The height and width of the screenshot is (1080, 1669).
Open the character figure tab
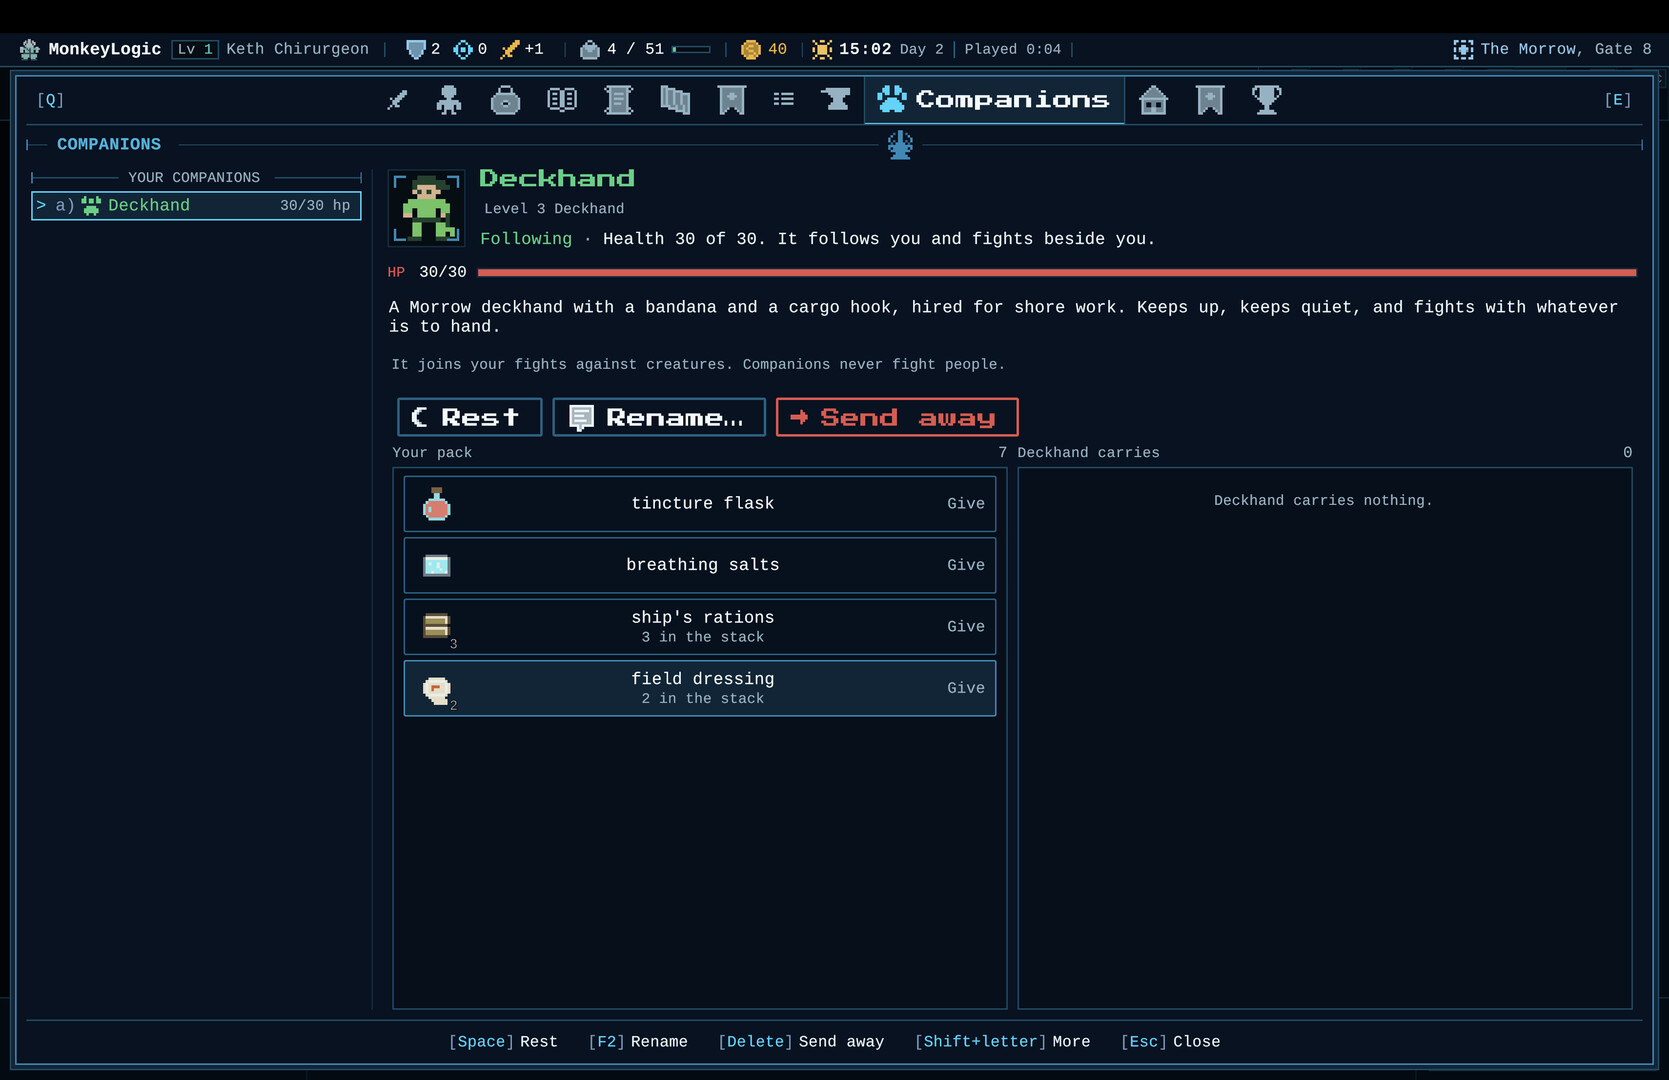(x=449, y=100)
